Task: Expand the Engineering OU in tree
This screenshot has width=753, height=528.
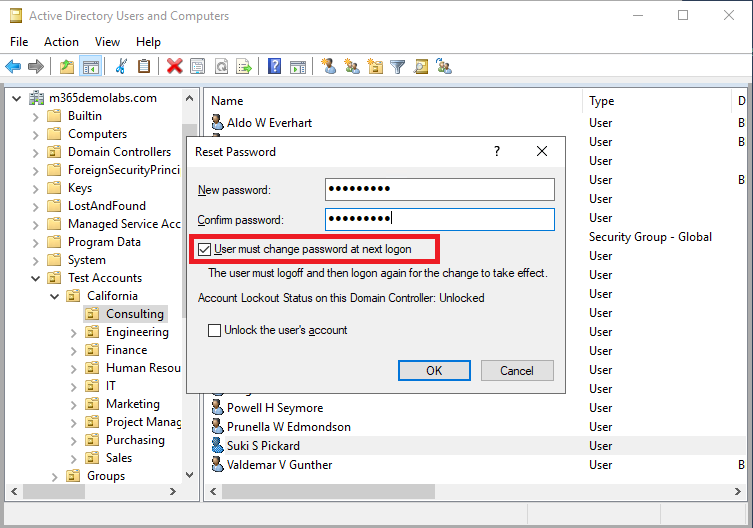Action: click(x=73, y=332)
